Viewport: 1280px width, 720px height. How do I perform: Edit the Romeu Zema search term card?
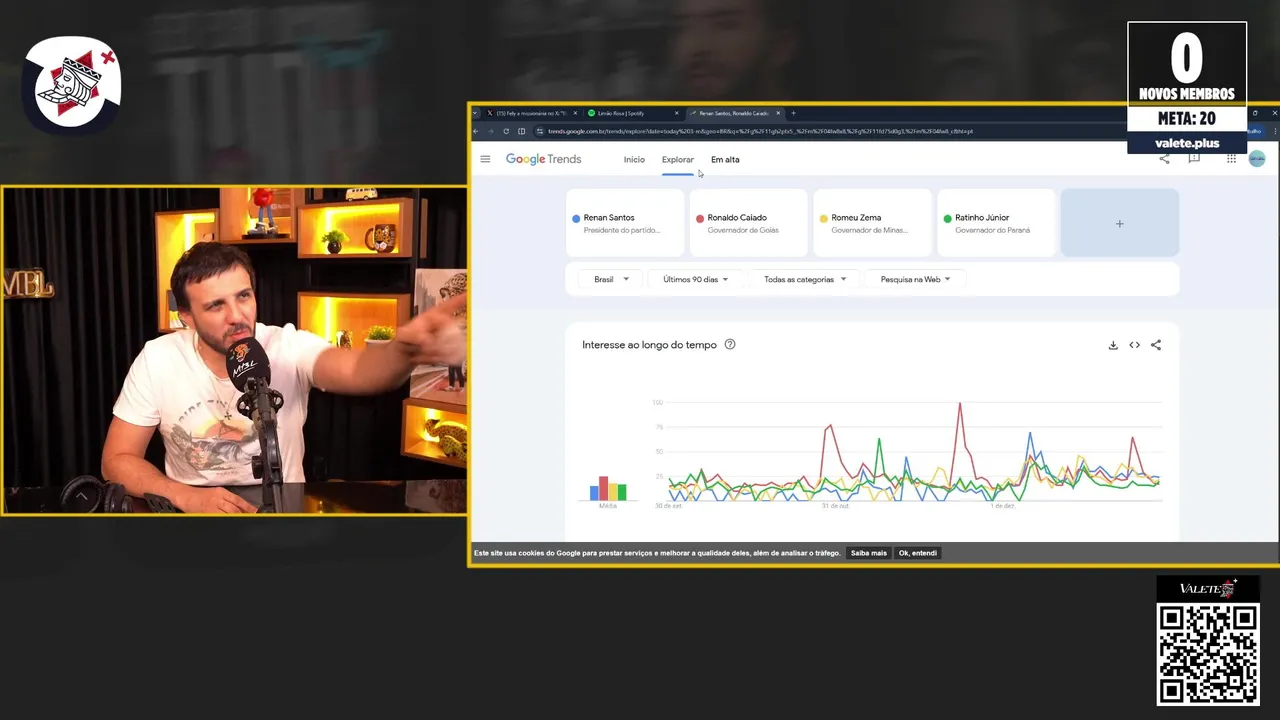[x=873, y=223]
